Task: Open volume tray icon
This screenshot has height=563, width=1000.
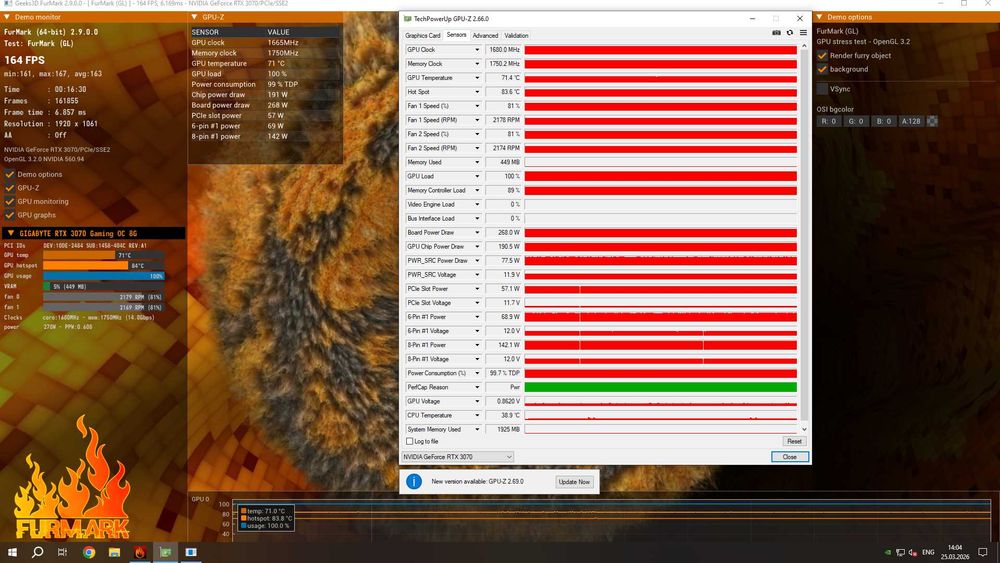Action: pos(913,552)
